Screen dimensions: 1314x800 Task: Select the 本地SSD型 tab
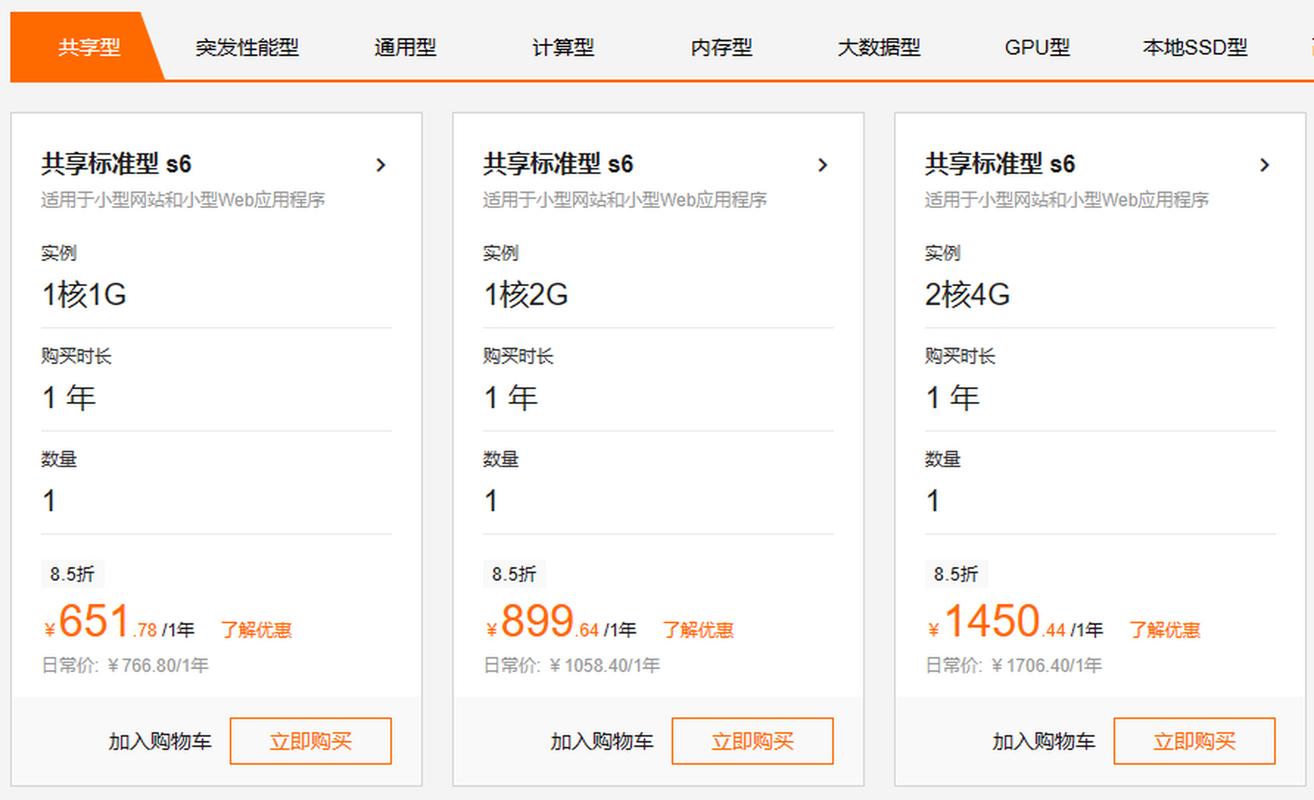coord(1195,47)
